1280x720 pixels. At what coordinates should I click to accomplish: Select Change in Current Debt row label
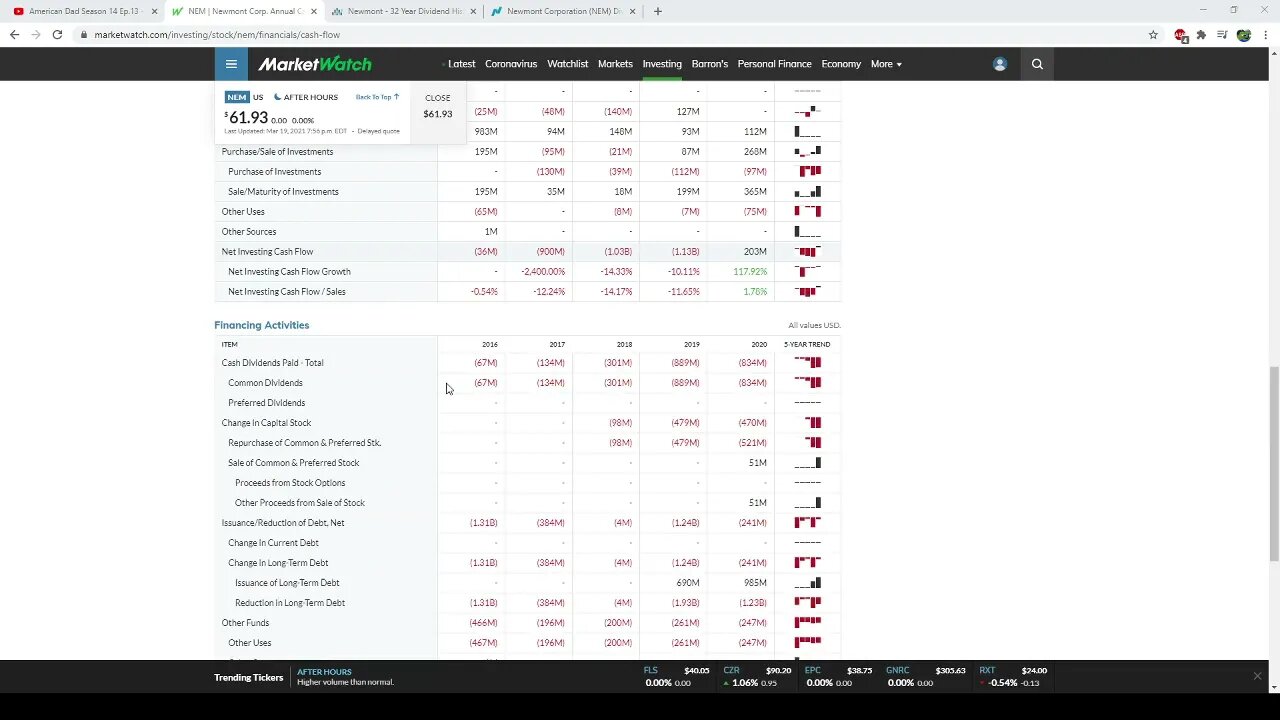point(273,543)
